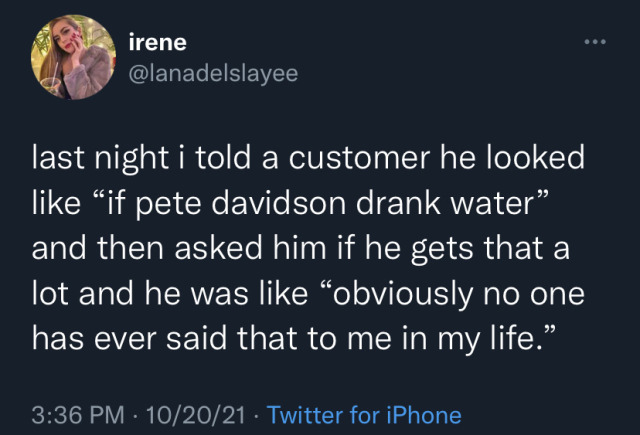Viewport: 640px width, 435px height.
Task: Click the 3:36 PM timestamp
Action: pos(75,415)
